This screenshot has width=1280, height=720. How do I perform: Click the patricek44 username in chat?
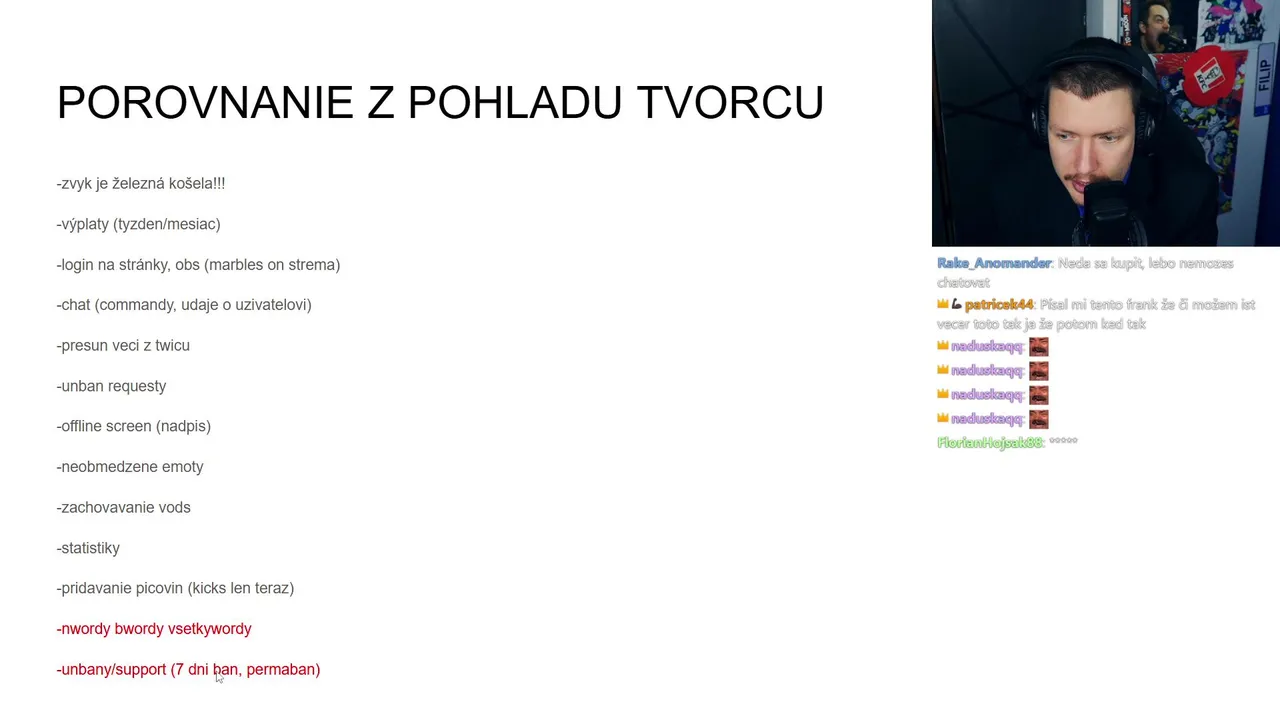998,304
